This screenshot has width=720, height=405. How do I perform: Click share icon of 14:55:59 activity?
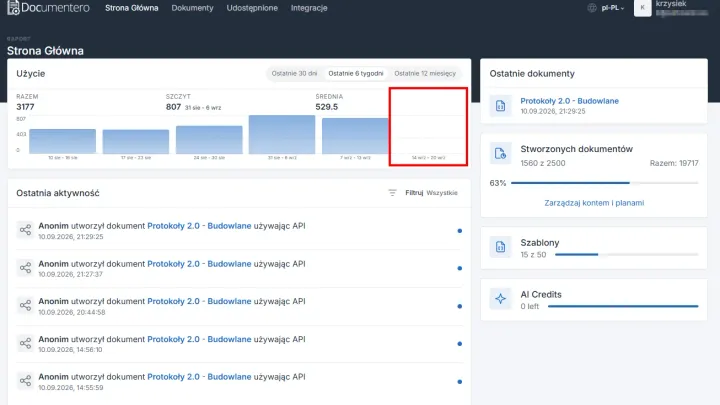(25, 381)
